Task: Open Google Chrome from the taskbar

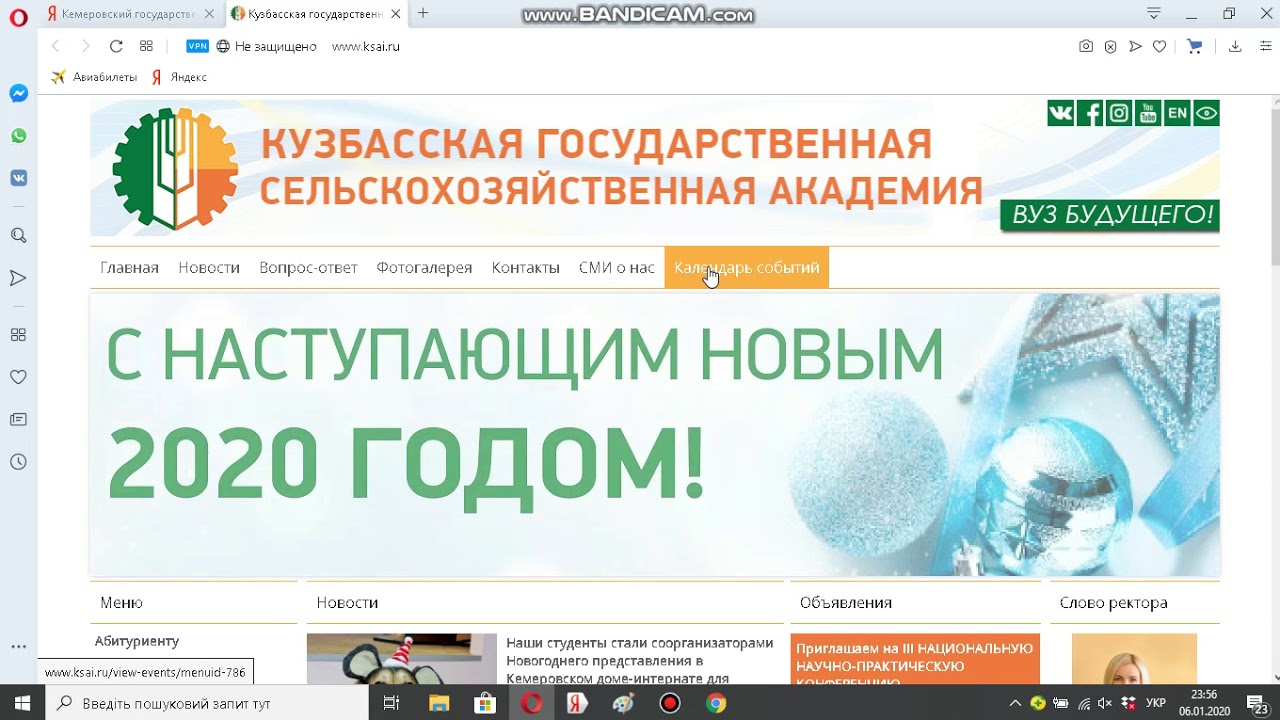Action: (x=716, y=703)
